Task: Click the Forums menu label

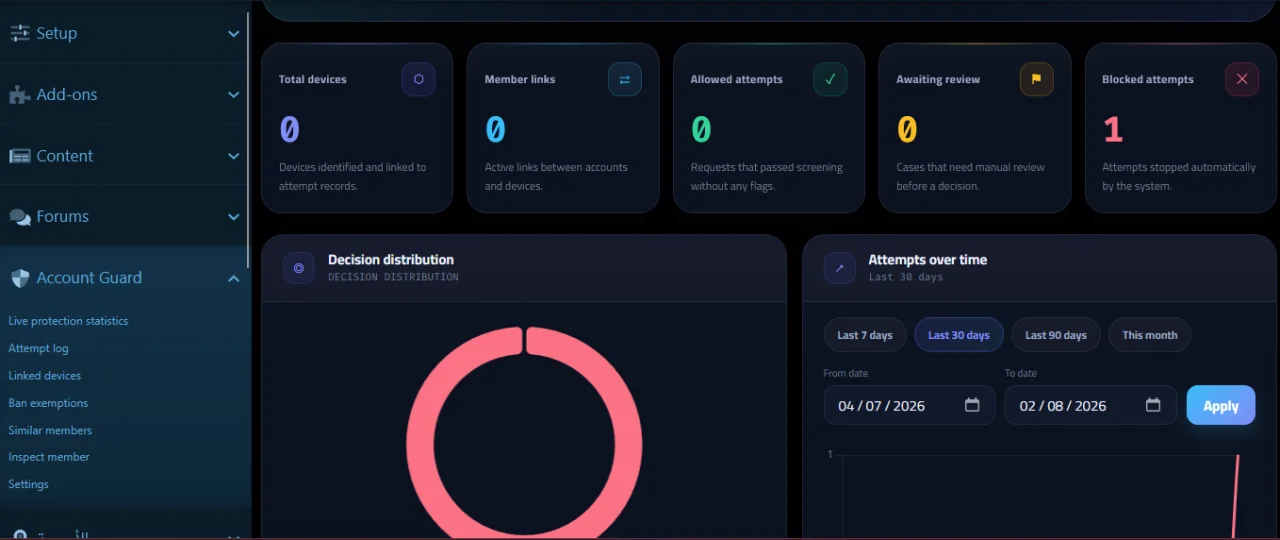Action: tap(63, 217)
